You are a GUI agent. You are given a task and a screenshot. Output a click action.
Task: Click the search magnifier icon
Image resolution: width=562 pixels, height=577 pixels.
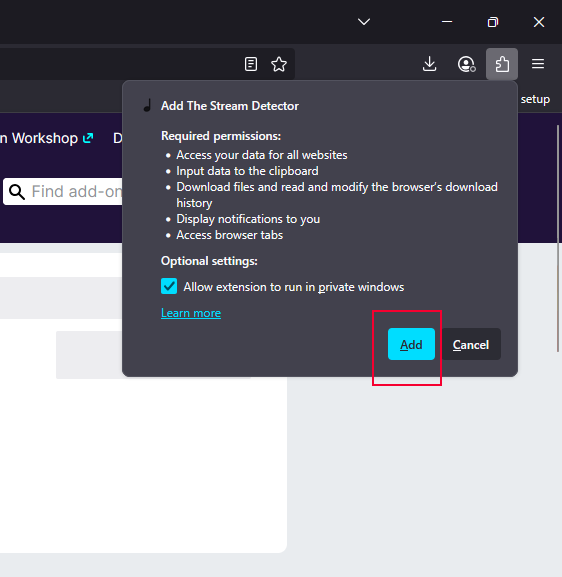[x=17, y=192]
